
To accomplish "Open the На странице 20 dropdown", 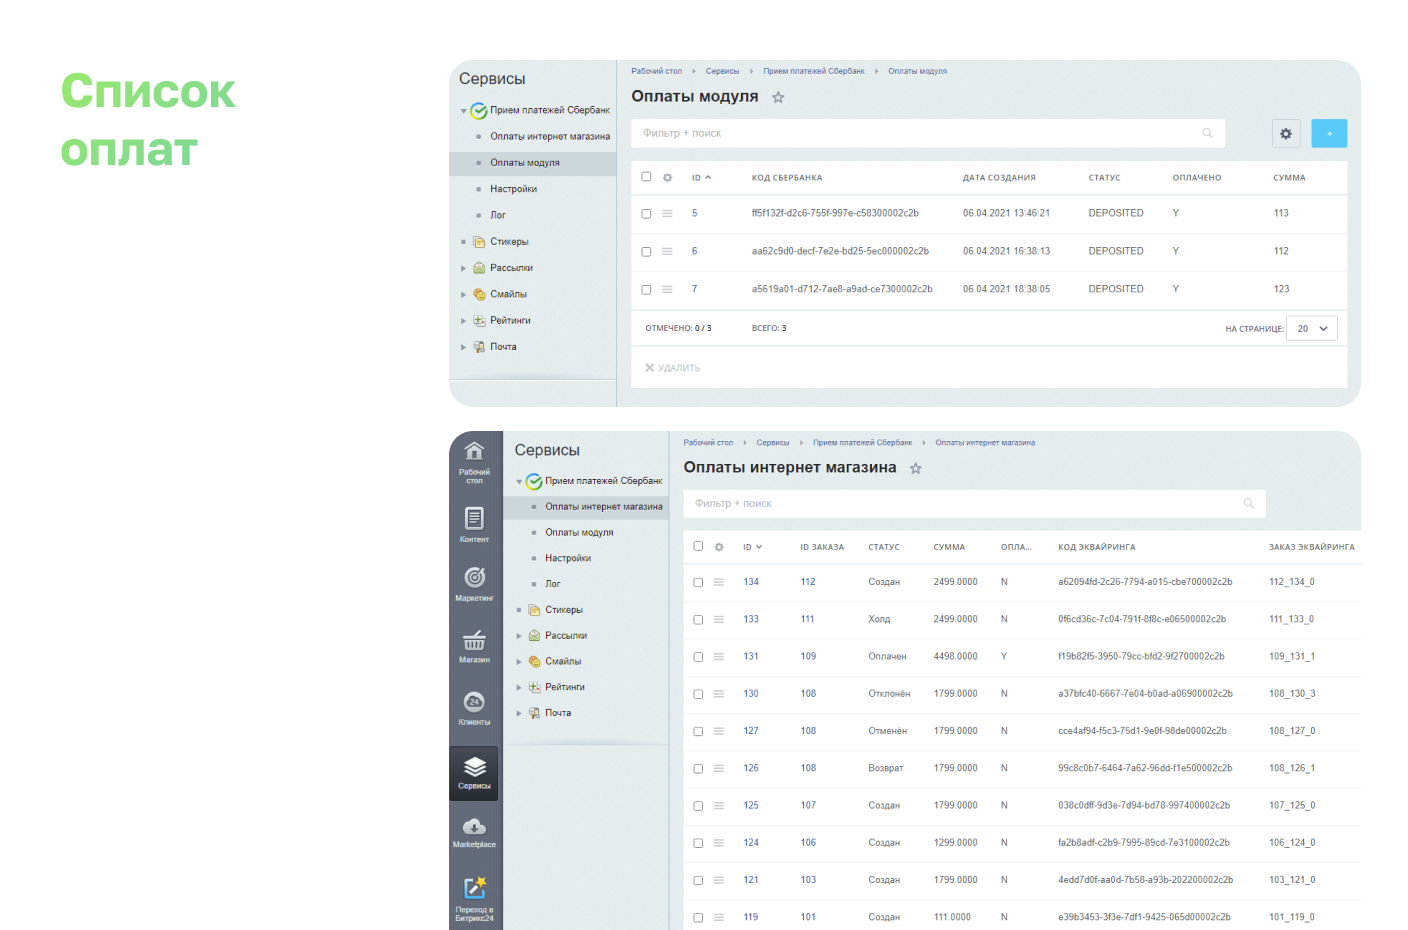I will click(1312, 328).
